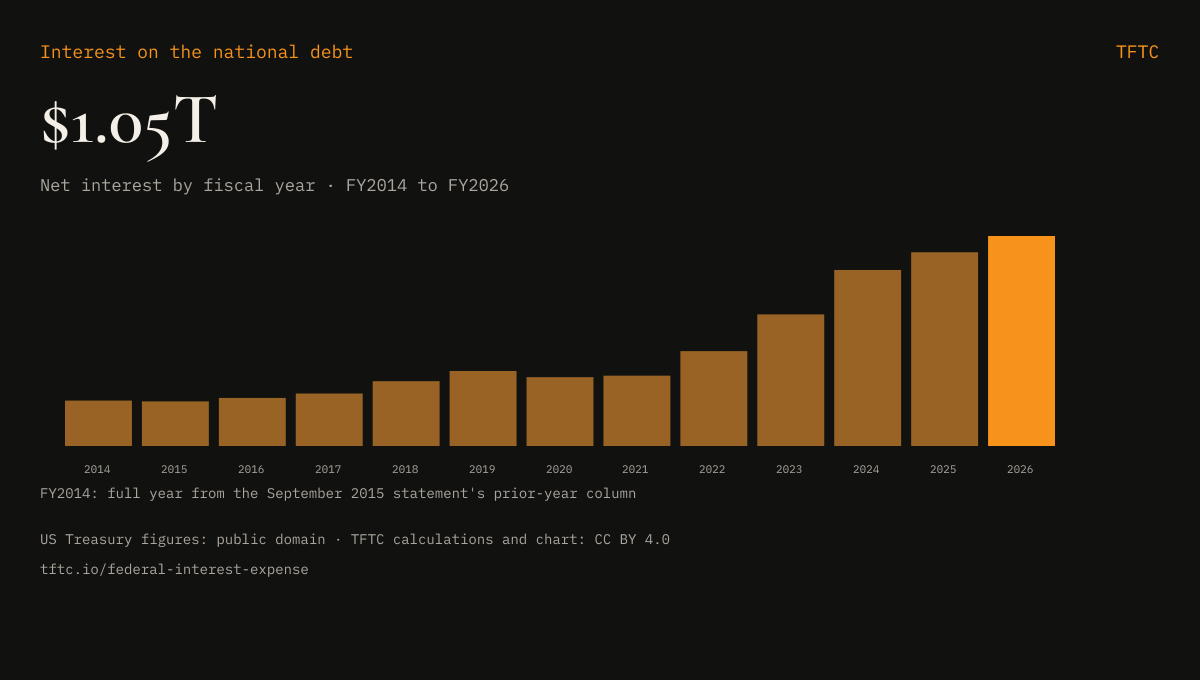
Task: Click the highlighted 2026 bar
Action: pyautogui.click(x=1022, y=341)
